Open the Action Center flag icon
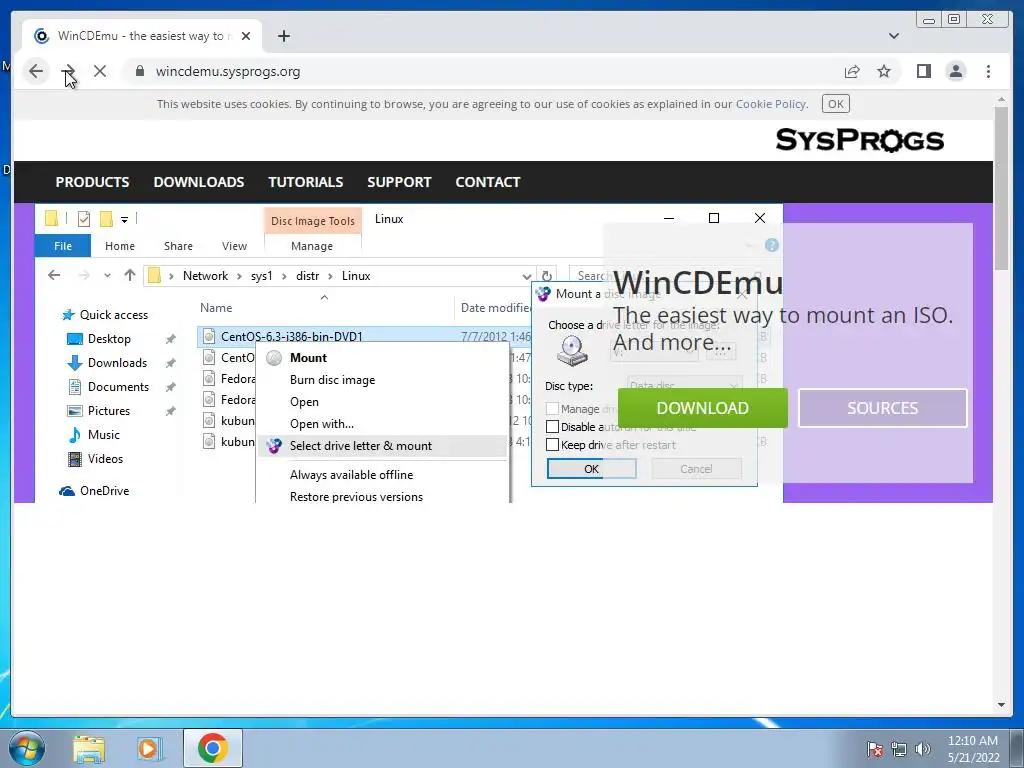Image resolution: width=1024 pixels, height=768 pixels. [875, 749]
